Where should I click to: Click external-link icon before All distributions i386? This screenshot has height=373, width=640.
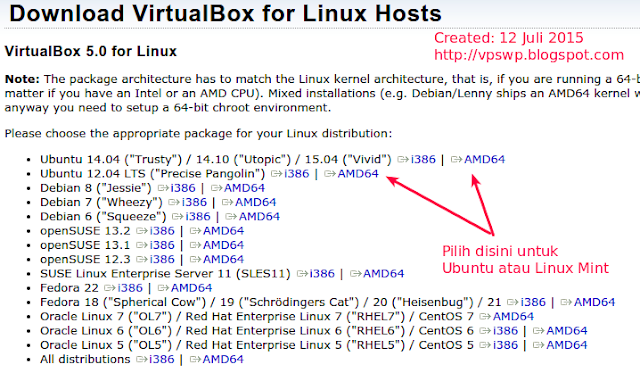[142, 360]
